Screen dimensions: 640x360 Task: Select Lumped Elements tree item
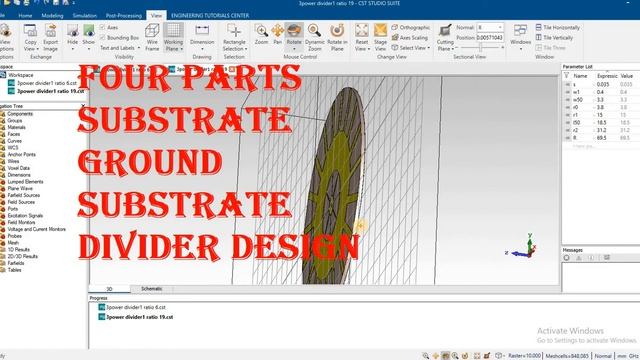pos(25,182)
